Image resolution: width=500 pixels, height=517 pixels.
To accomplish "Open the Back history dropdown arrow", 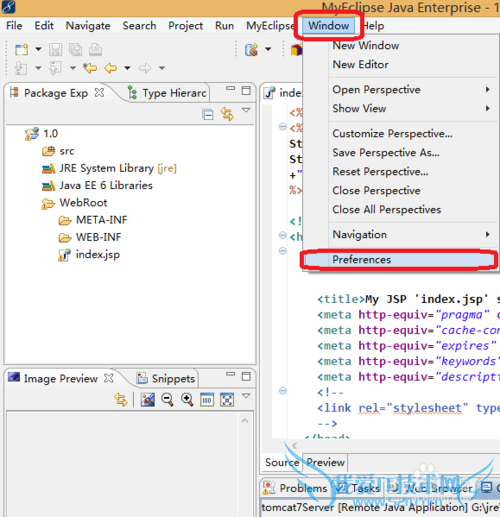I will coord(127,68).
